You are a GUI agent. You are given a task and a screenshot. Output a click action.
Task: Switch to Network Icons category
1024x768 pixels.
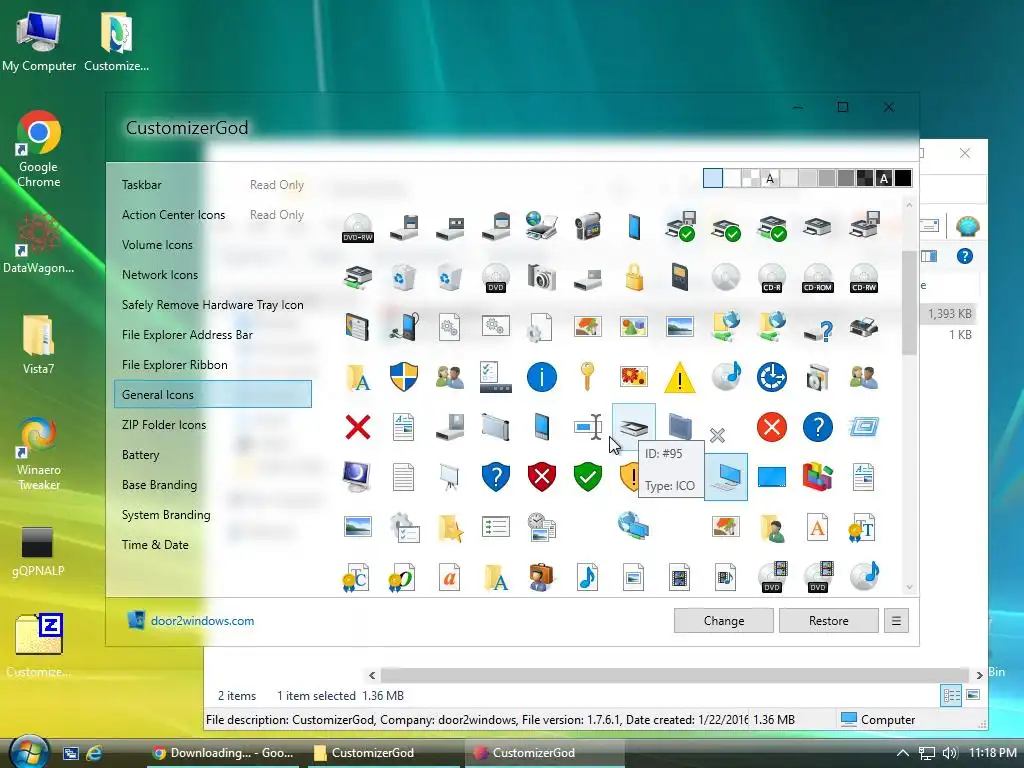(x=160, y=275)
